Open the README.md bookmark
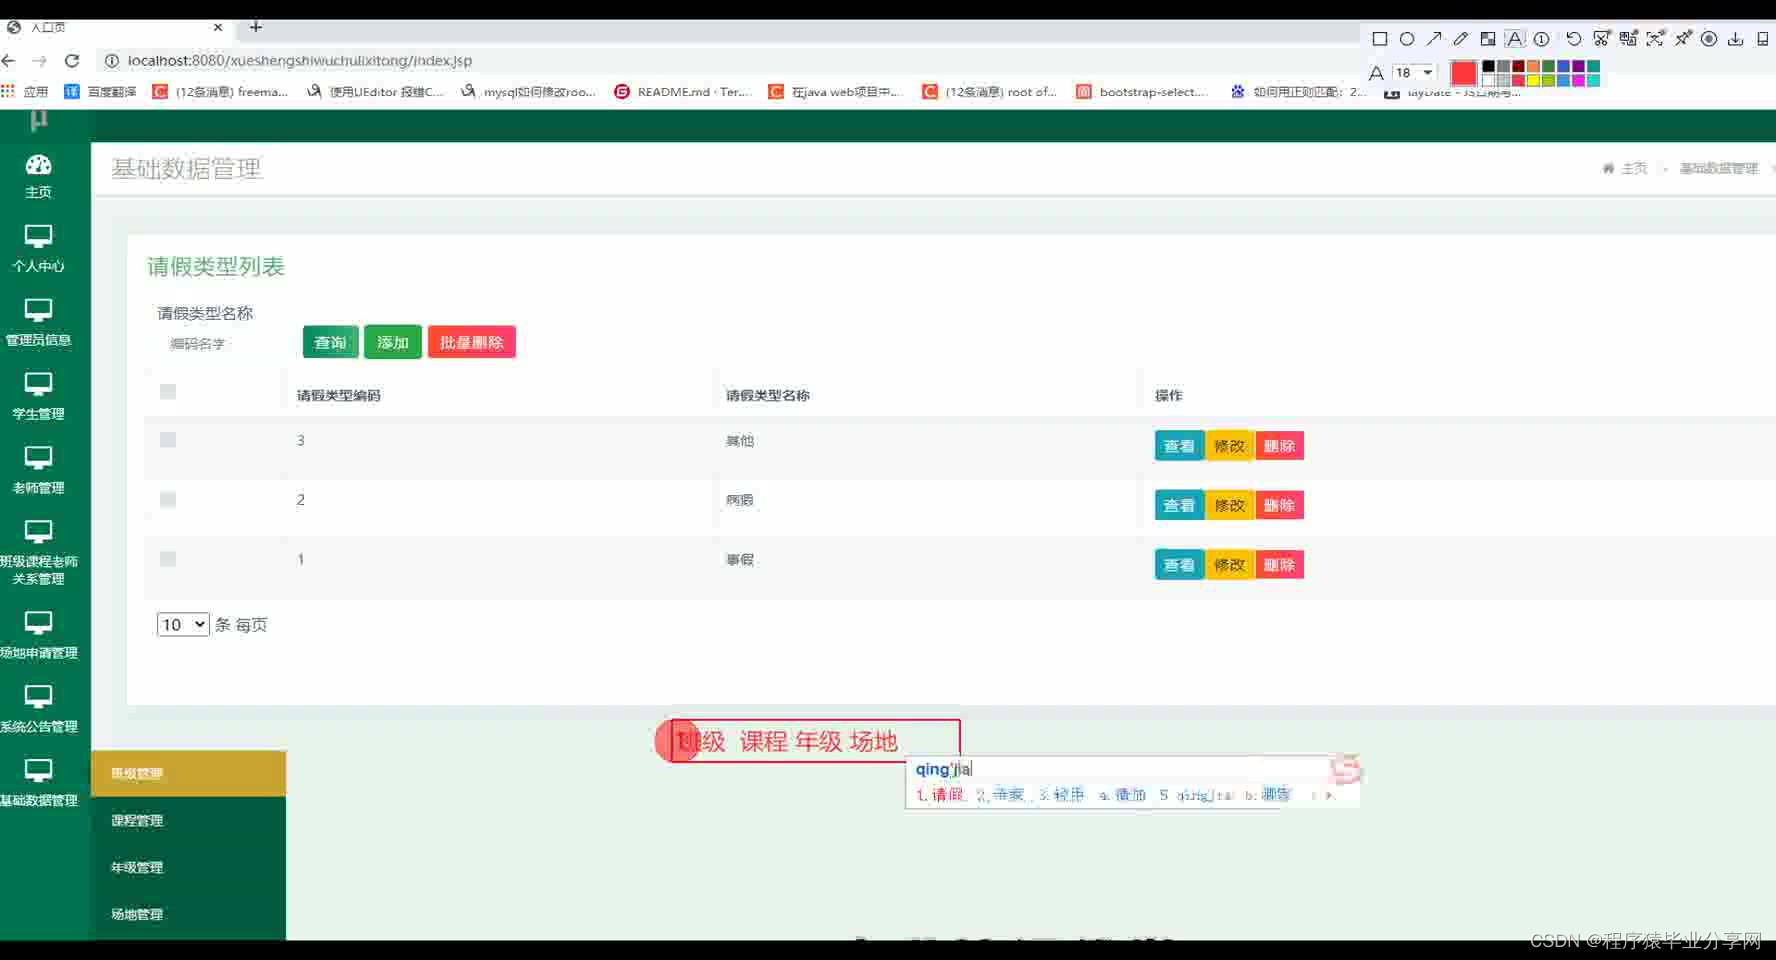The width and height of the screenshot is (1776, 960). (x=684, y=91)
